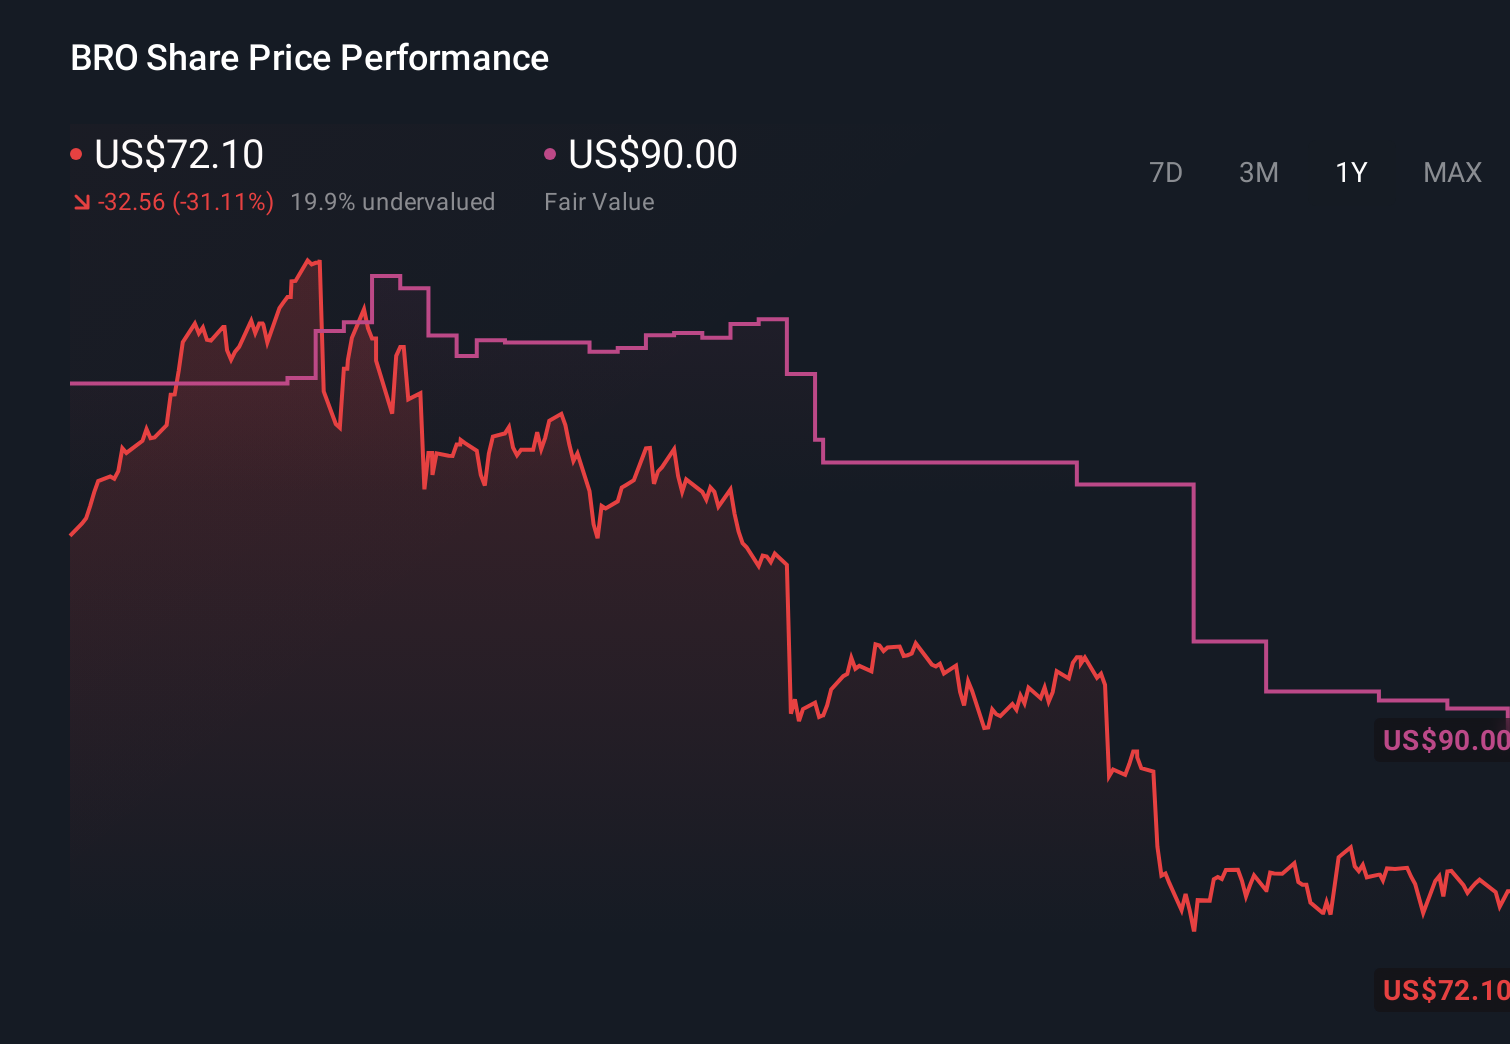This screenshot has width=1510, height=1044.
Task: Toggle the fair value line via pink legend
Action: click(549, 153)
